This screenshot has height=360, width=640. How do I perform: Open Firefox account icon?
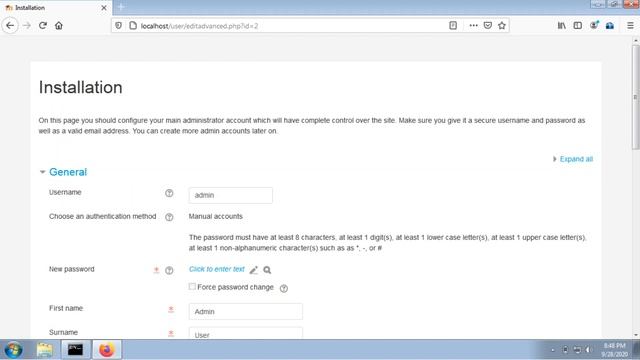click(x=594, y=25)
